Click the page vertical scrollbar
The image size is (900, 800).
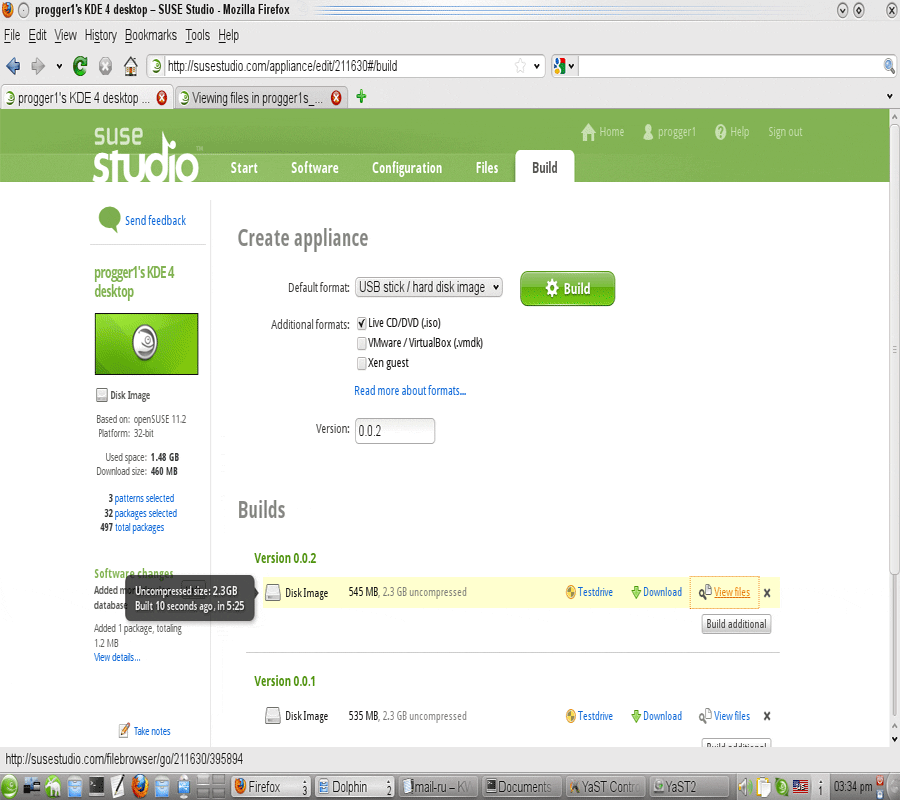coord(894,350)
